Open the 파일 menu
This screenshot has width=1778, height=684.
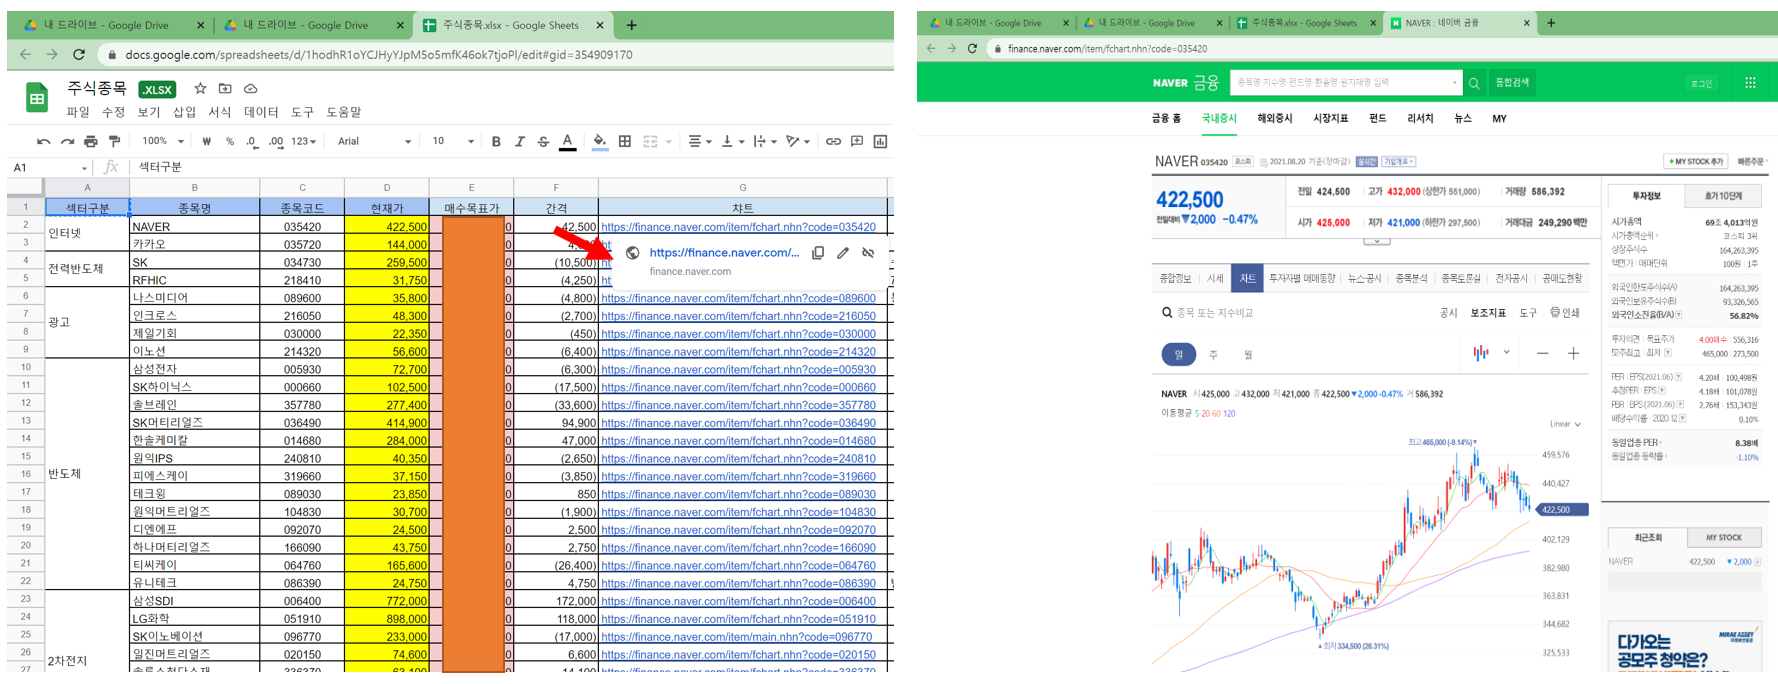click(78, 112)
